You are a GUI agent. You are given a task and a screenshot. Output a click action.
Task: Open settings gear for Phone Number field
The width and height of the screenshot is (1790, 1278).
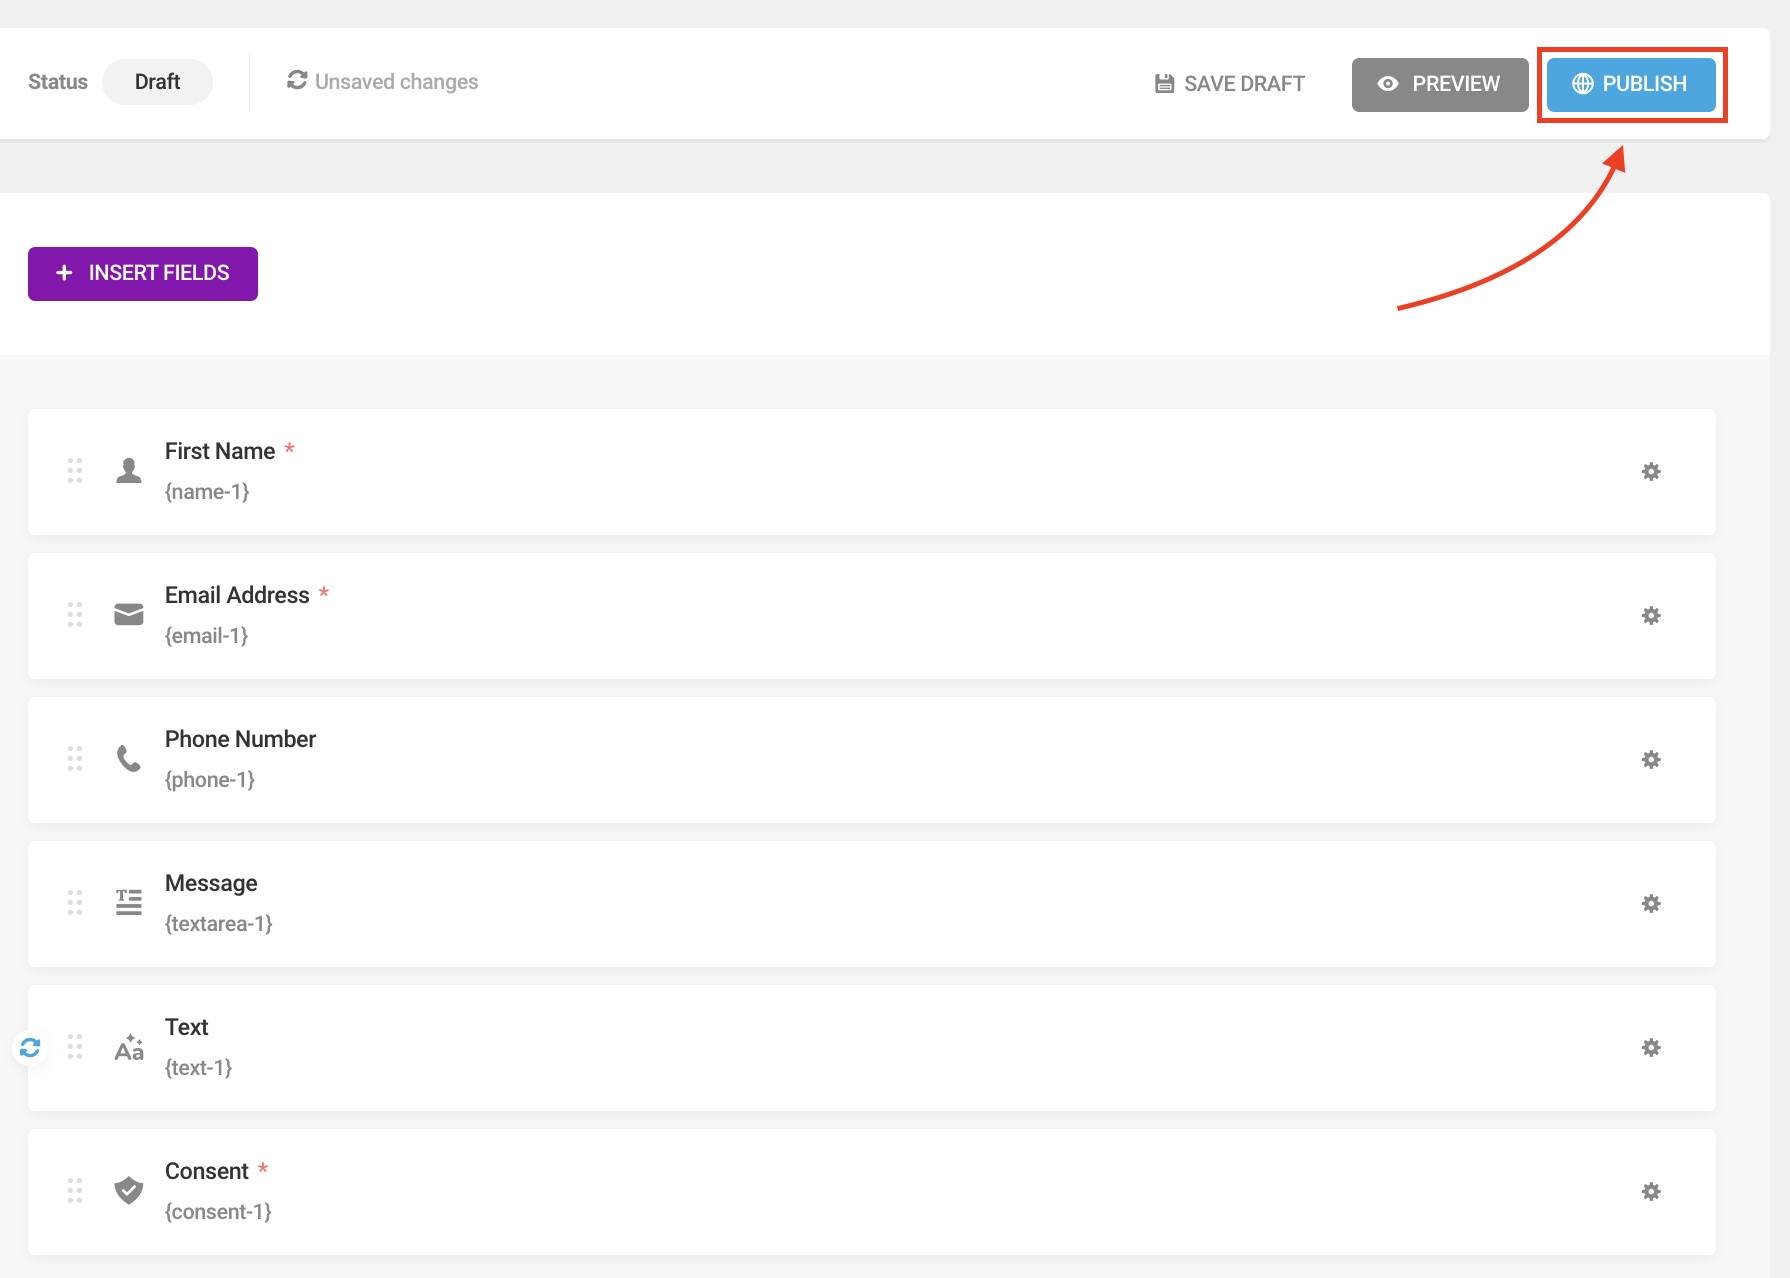(x=1651, y=759)
